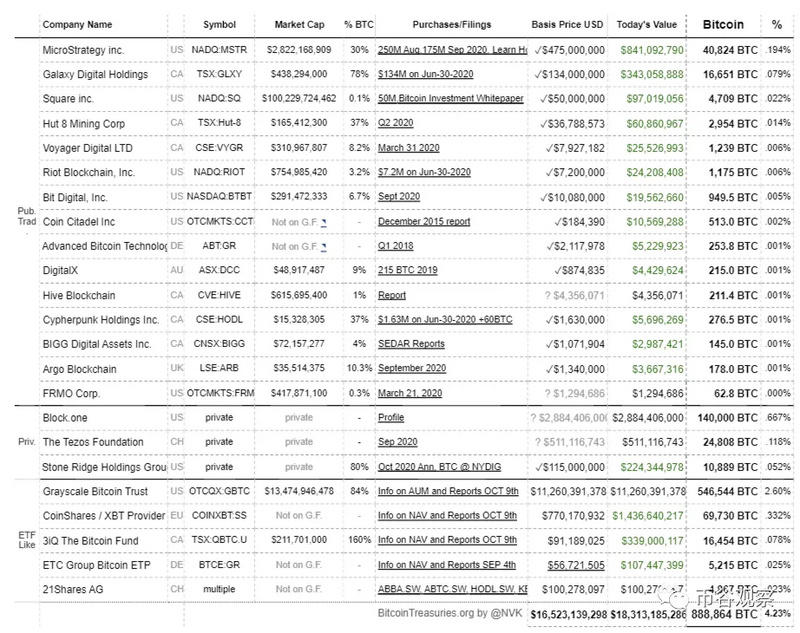The image size is (800, 633).
Task: Open Hive Blockchain 'Report' link
Action: point(392,296)
